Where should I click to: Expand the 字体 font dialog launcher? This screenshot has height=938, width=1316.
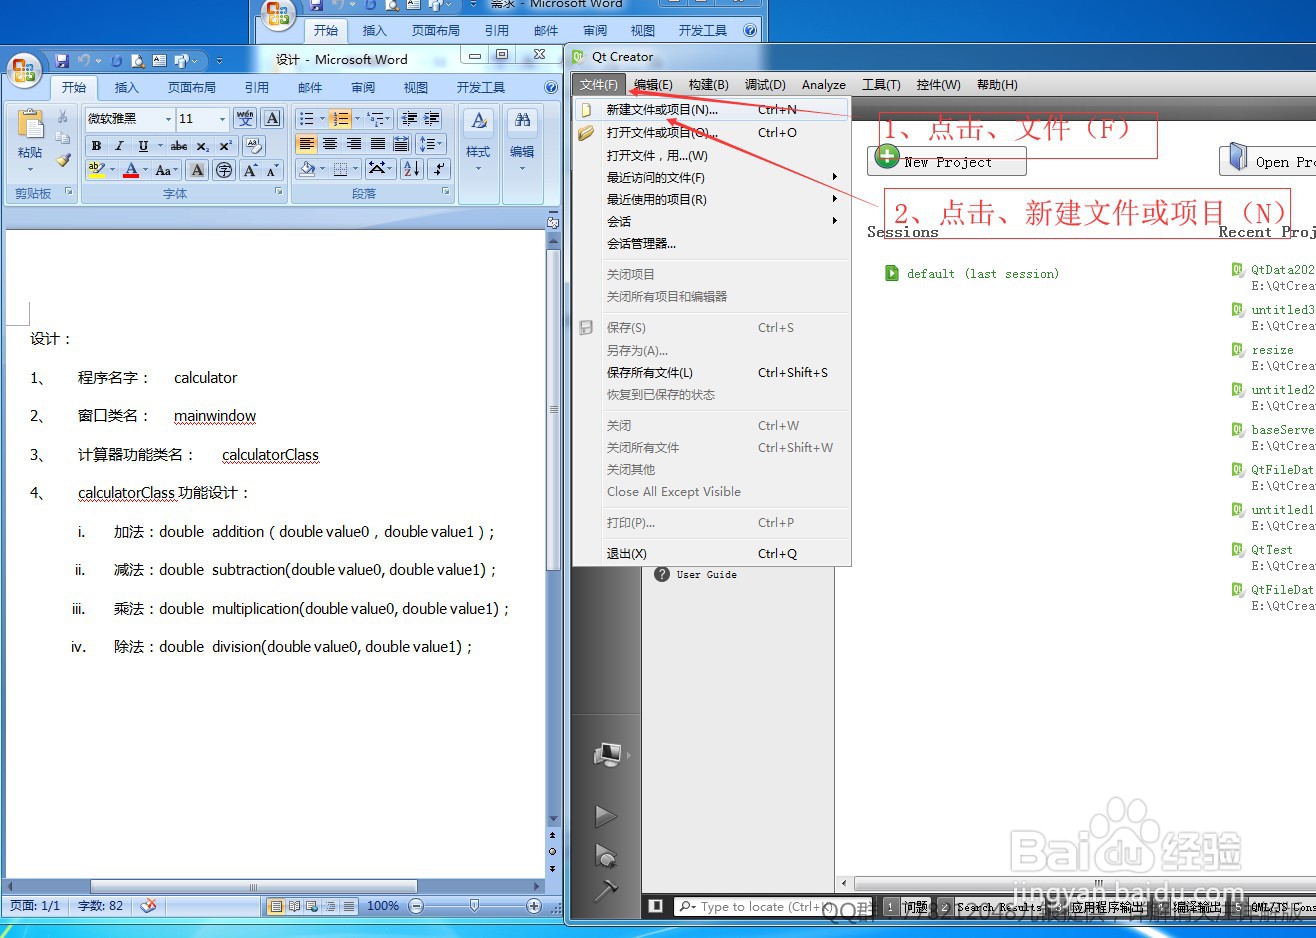(278, 192)
